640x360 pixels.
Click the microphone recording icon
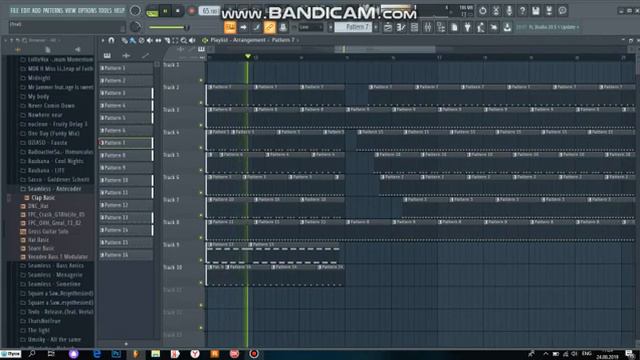point(509,11)
